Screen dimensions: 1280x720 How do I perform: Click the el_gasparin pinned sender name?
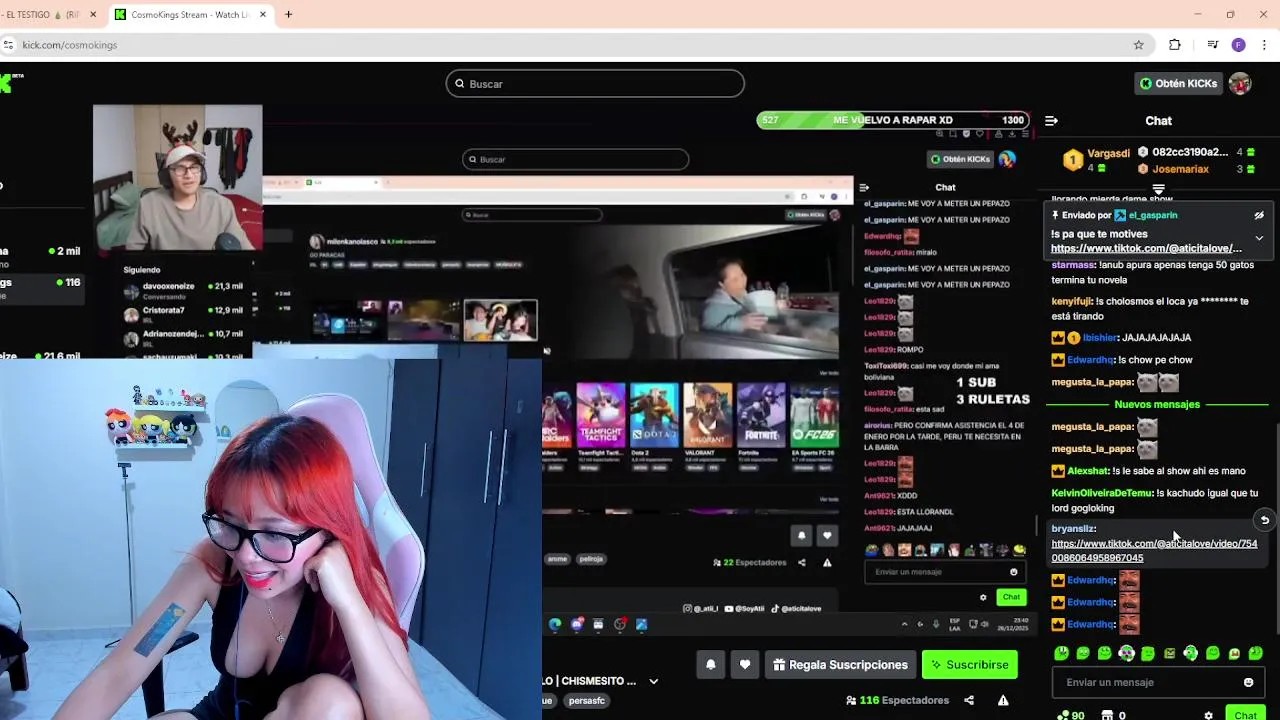pyautogui.click(x=1153, y=215)
